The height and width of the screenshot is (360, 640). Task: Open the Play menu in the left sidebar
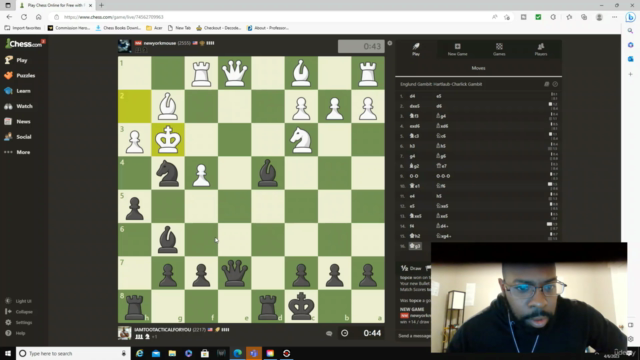point(16,60)
